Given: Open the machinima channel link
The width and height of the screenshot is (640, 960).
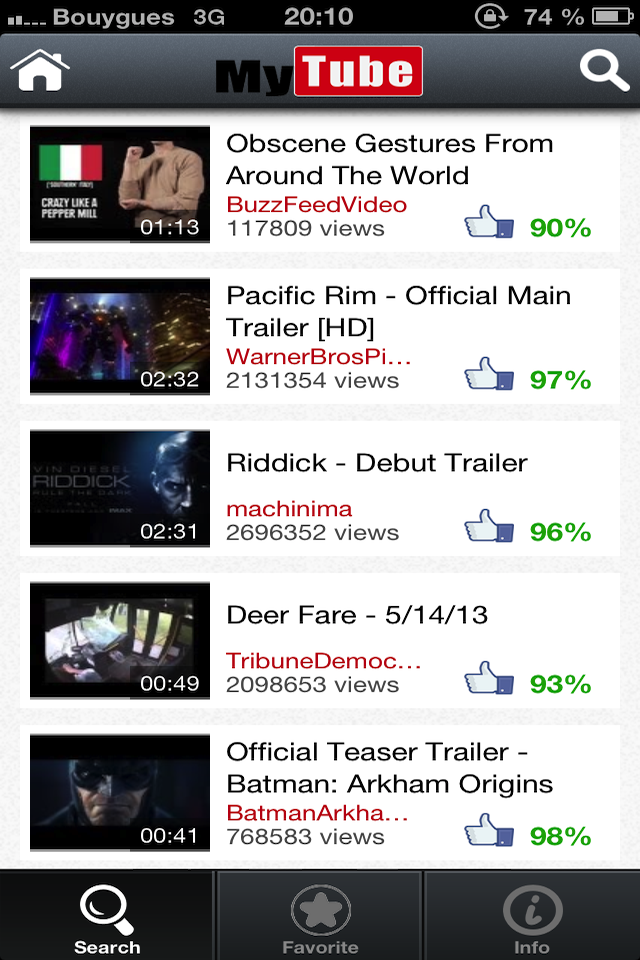Looking at the screenshot, I should pyautogui.click(x=289, y=509).
